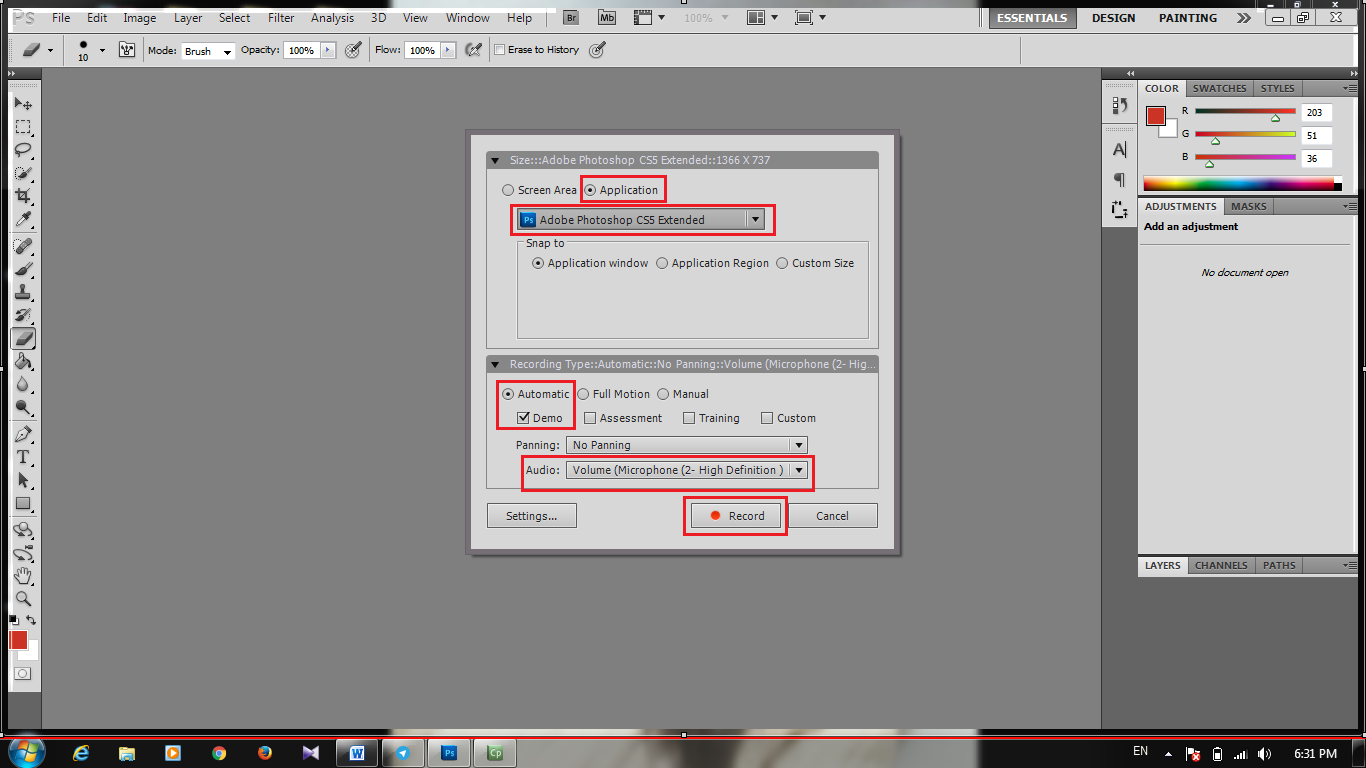Select the Spot Healing Brush tool
Screen dimensions: 1366x768
(23, 246)
